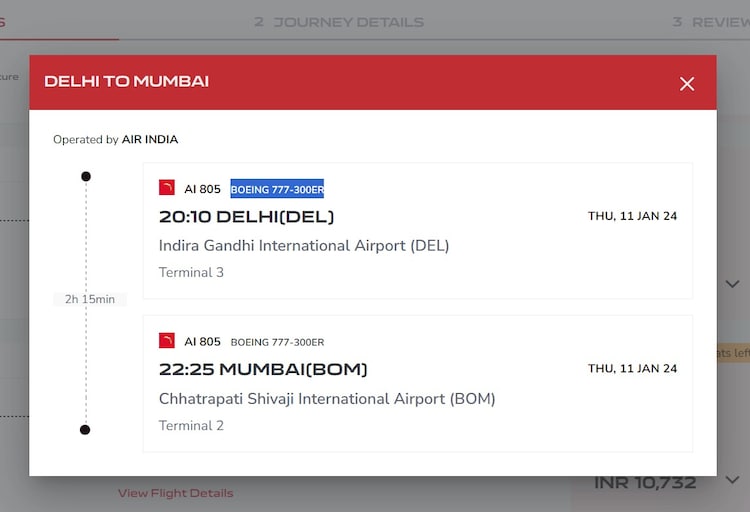Click Chhatrapati Shivaji International Airport (BOM) text
The width and height of the screenshot is (750, 512).
[327, 398]
